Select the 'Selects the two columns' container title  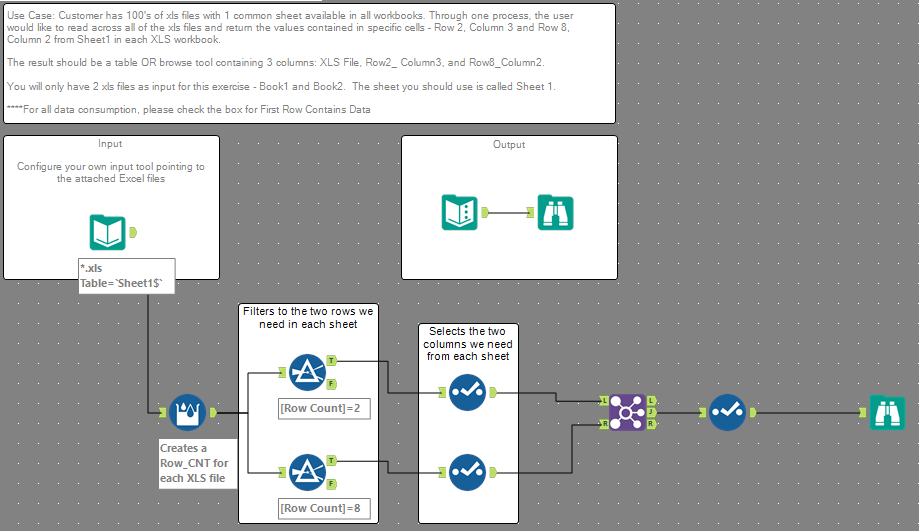468,343
